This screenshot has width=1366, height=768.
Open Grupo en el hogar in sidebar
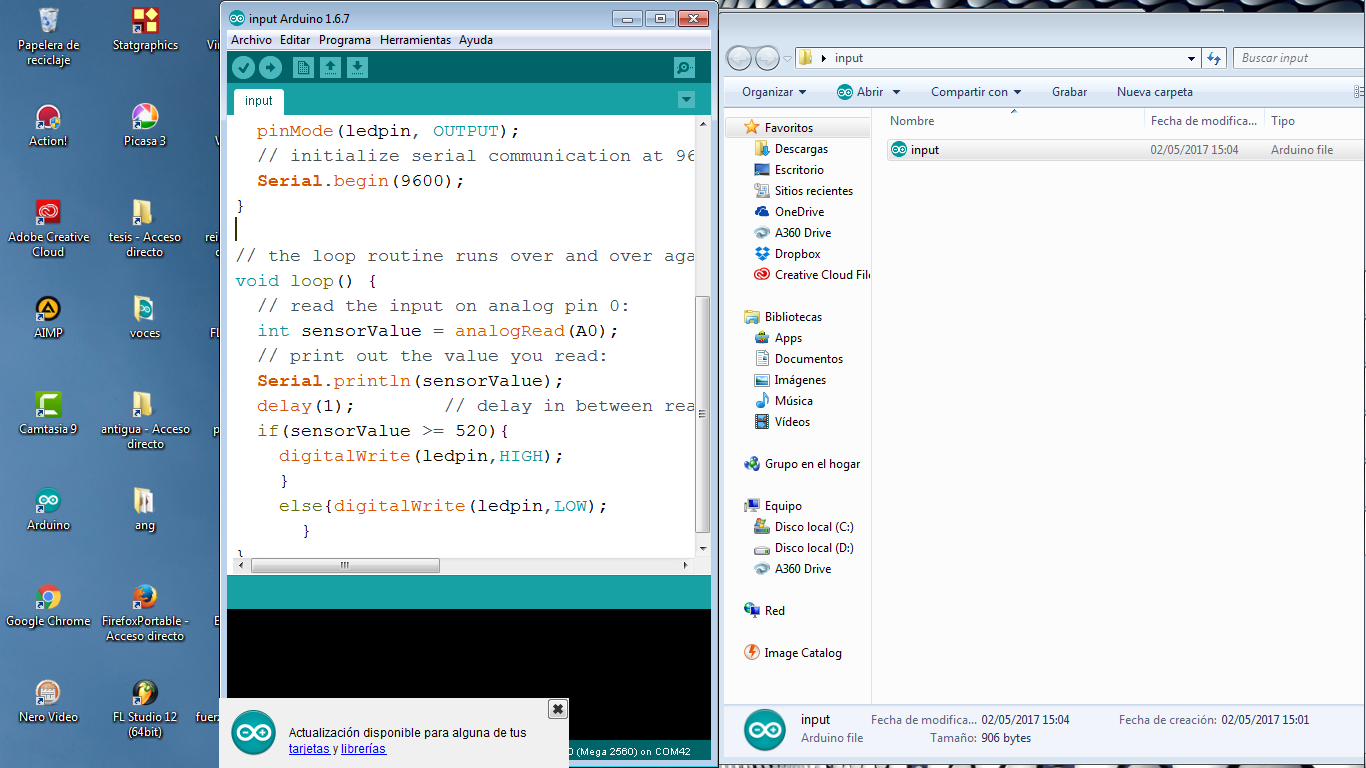(812, 464)
